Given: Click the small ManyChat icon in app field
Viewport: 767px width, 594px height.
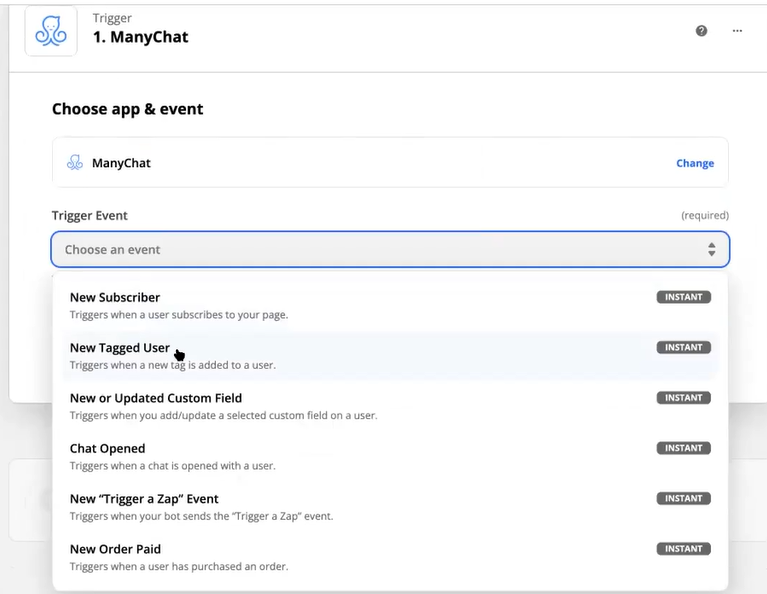Looking at the screenshot, I should pos(75,163).
